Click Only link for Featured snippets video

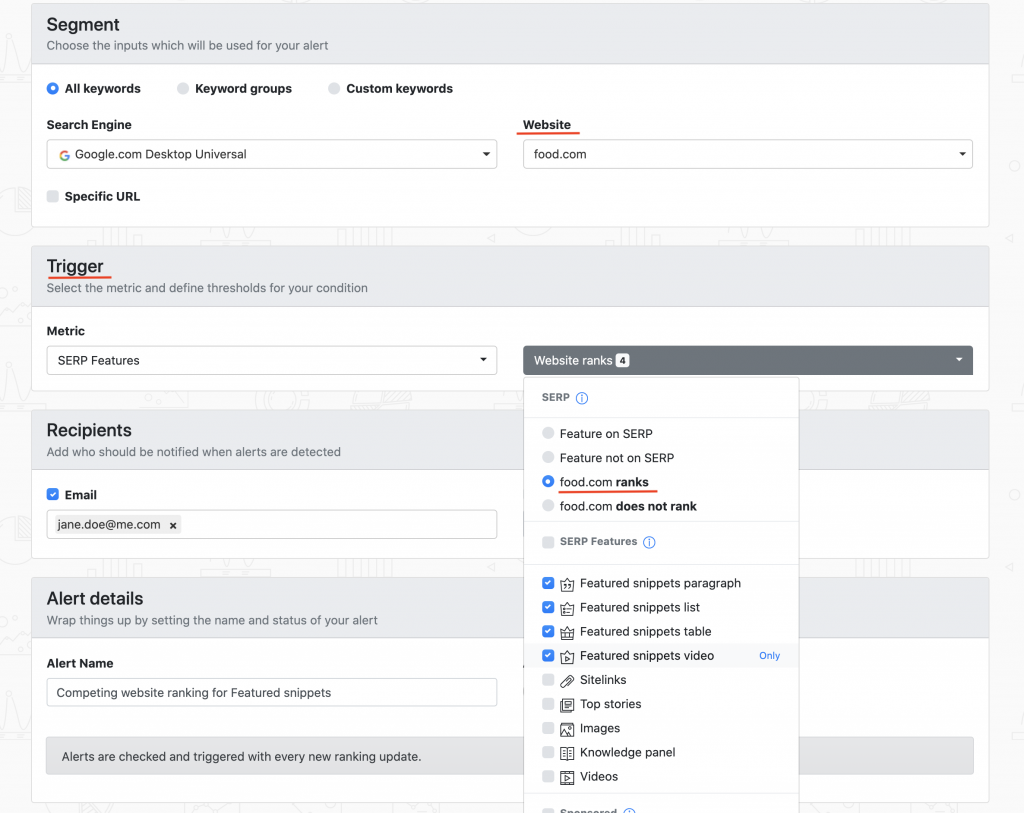pos(769,656)
